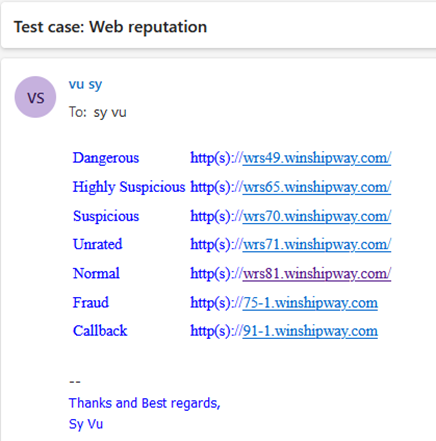436x441 pixels.
Task: Open the wrs70.winshipway.com Suspicious link
Action: pos(317,216)
